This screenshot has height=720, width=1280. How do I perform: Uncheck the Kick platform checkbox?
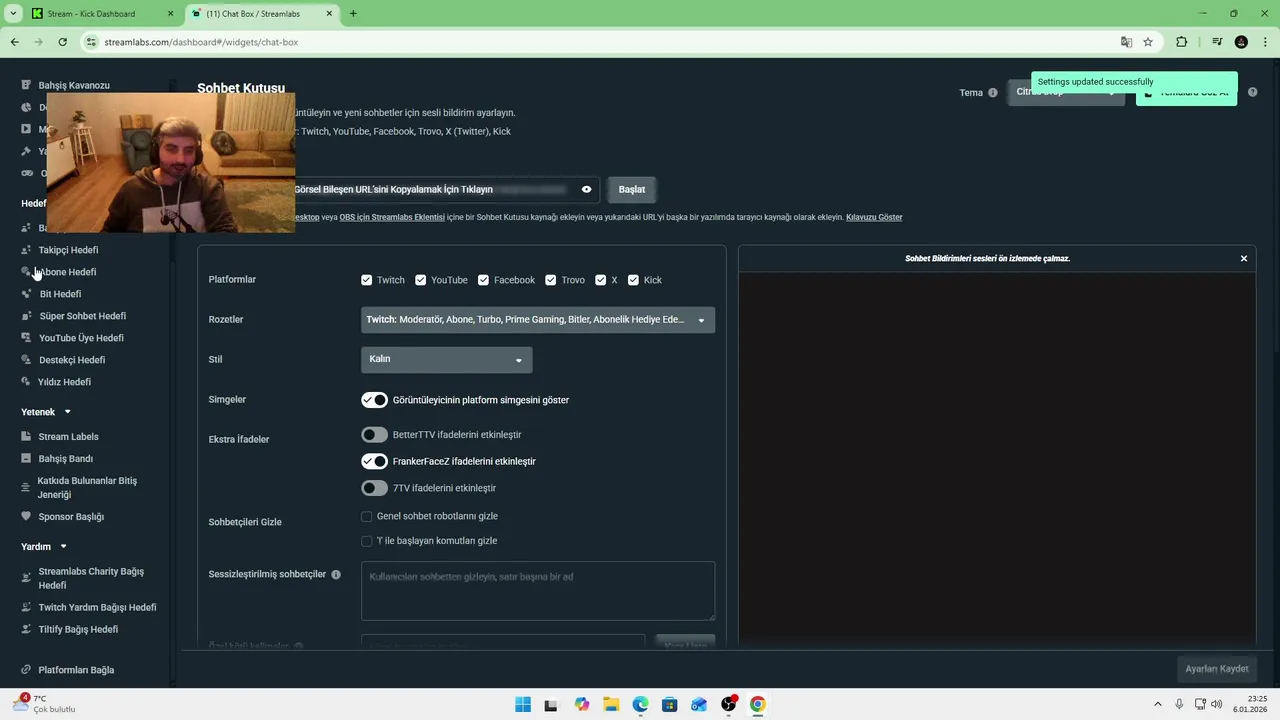pyautogui.click(x=634, y=280)
